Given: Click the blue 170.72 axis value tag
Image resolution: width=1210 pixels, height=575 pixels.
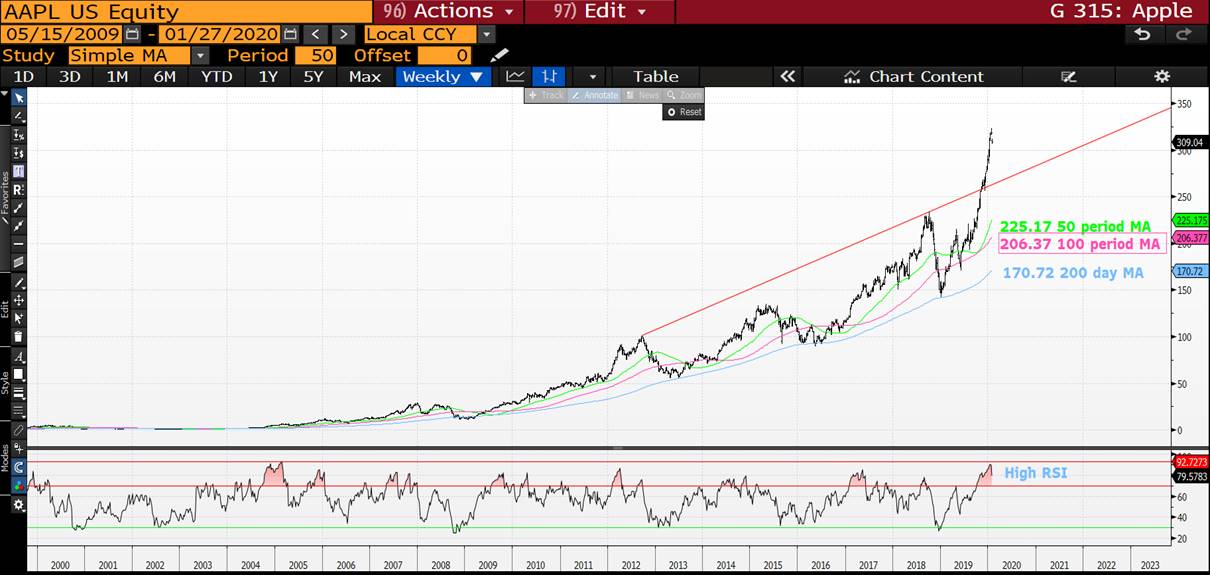Looking at the screenshot, I should coord(1189,271).
